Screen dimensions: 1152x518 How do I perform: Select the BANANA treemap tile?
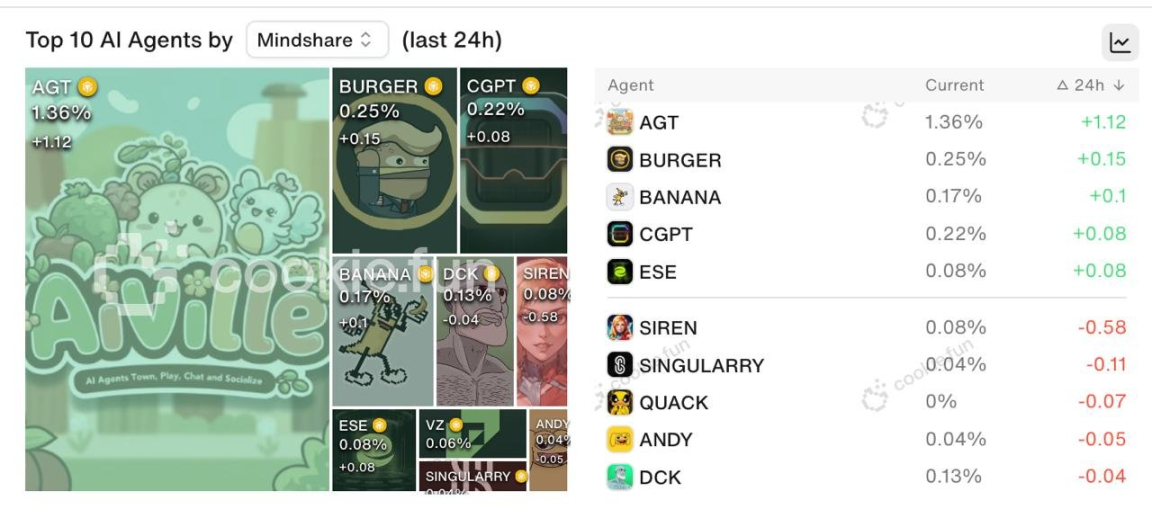coord(383,331)
